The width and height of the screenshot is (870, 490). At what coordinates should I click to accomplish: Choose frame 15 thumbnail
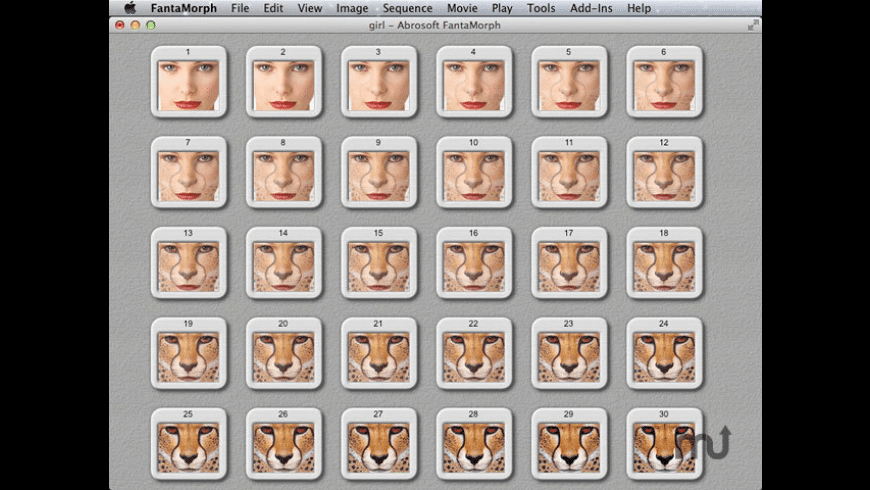tap(378, 266)
